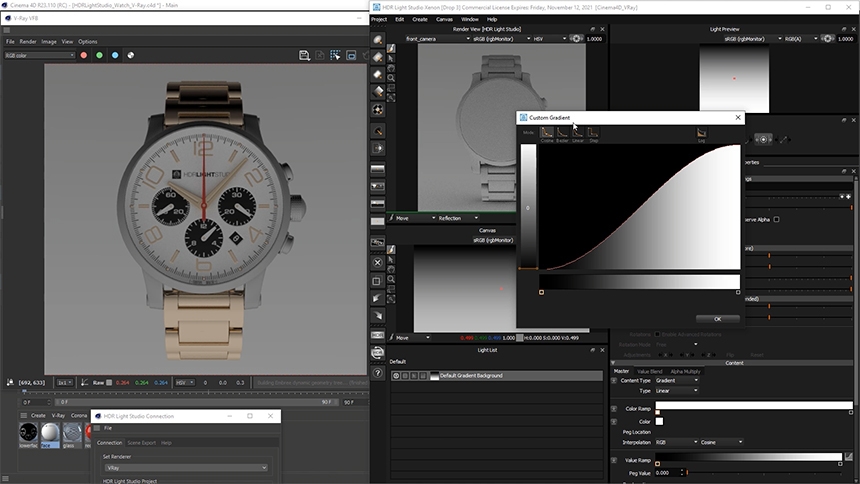The width and height of the screenshot is (860, 484).
Task: Click the Value Ramp gradient bar
Action: click(749, 457)
